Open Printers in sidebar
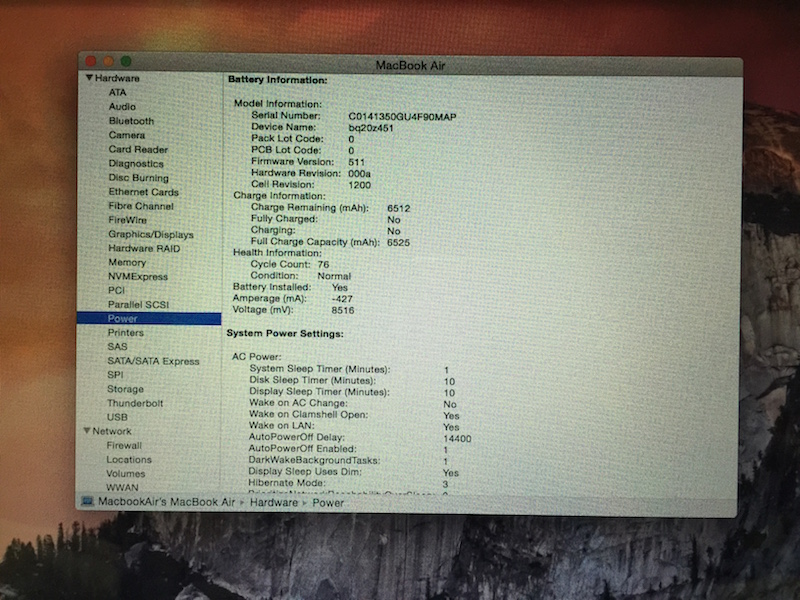The height and width of the screenshot is (600, 800). (x=126, y=333)
